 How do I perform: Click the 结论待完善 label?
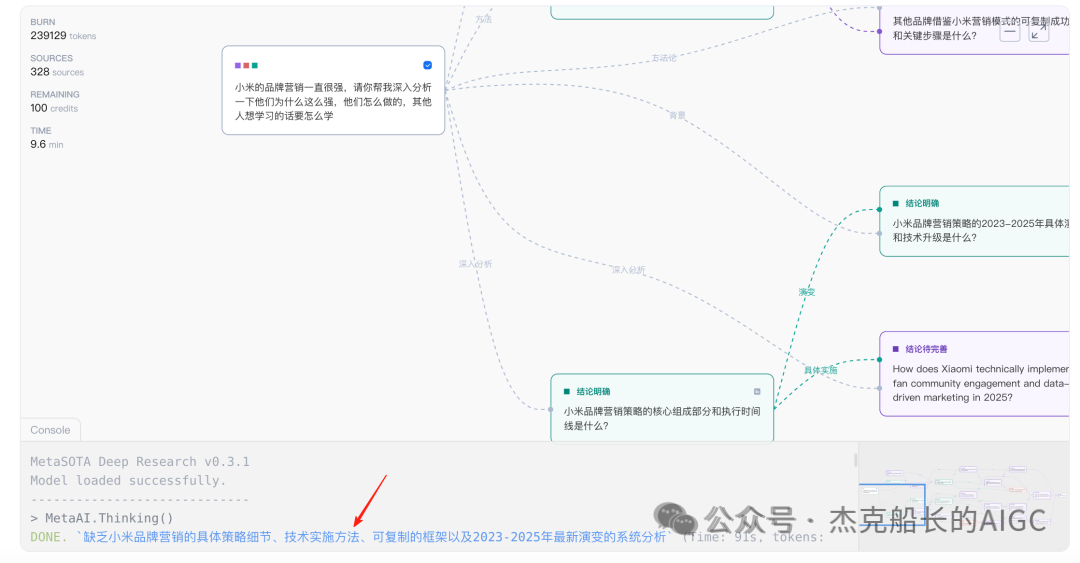[926, 349]
